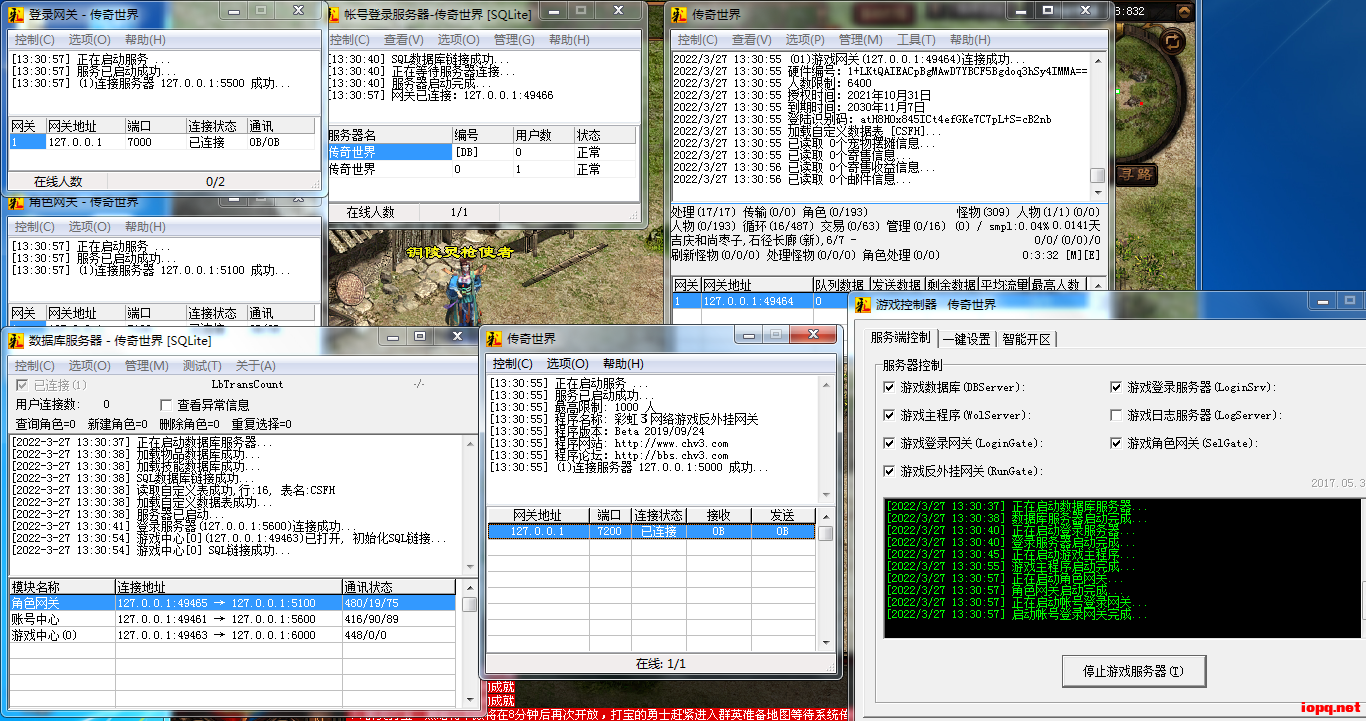Click the 数据库服务器 window title icon
This screenshot has height=721, width=1366.
click(17, 340)
